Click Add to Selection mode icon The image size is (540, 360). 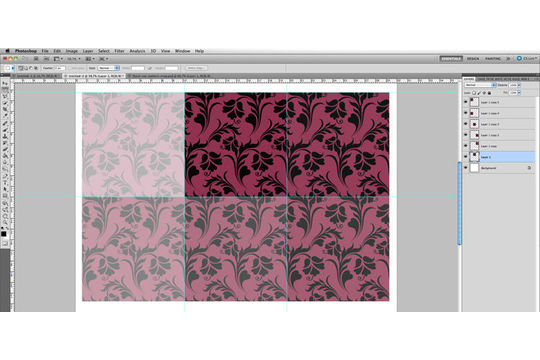point(26,68)
